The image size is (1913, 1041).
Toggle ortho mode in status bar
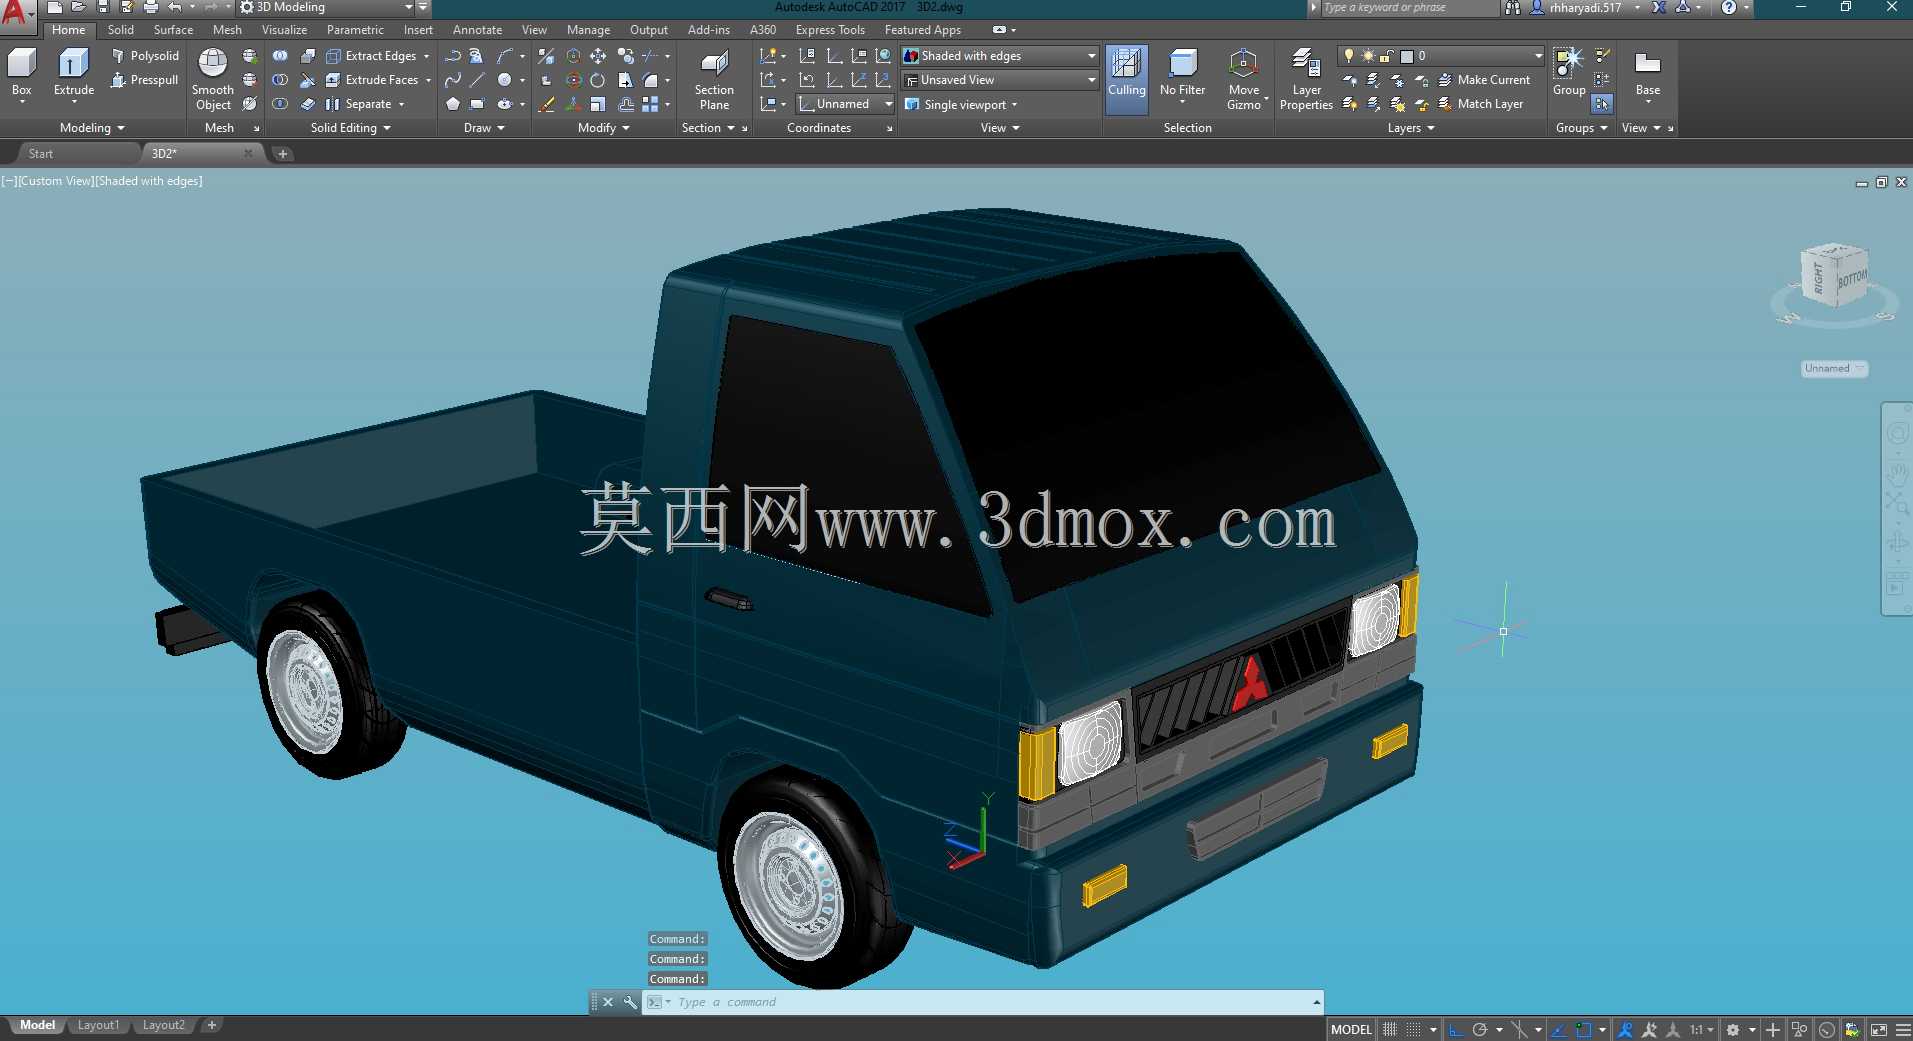click(x=1456, y=1029)
